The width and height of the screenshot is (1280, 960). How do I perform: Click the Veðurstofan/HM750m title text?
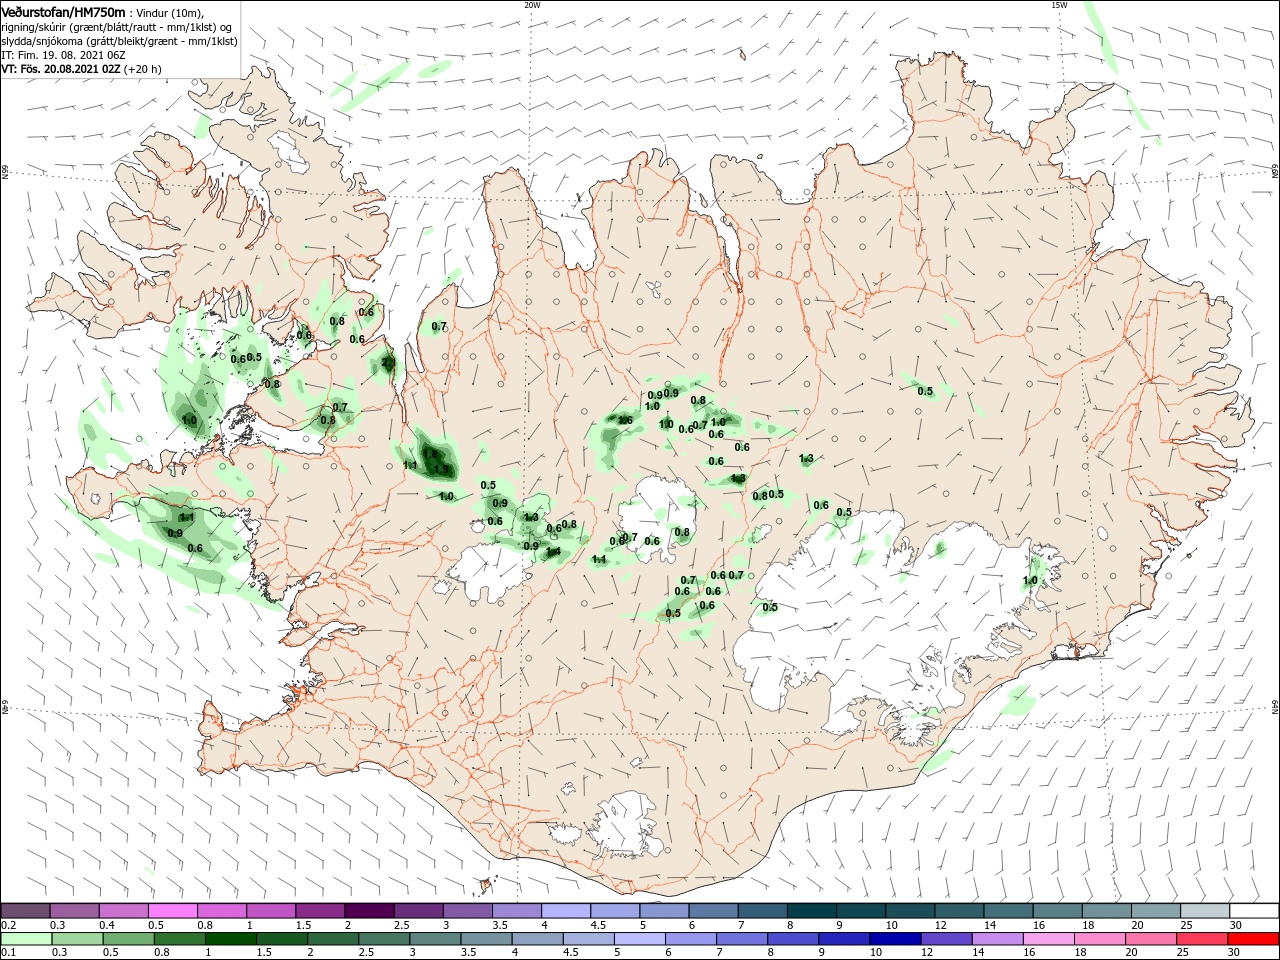pyautogui.click(x=63, y=12)
